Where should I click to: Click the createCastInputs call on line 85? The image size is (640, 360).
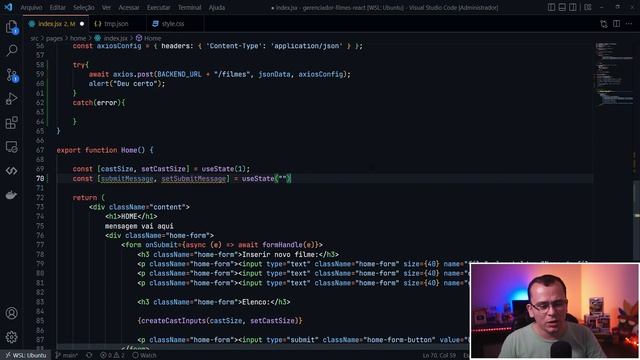pyautogui.click(x=220, y=321)
